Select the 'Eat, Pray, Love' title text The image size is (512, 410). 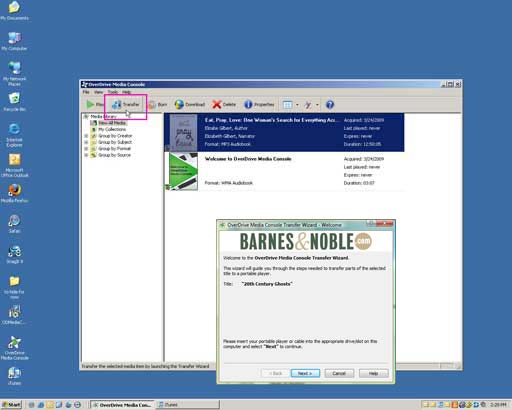click(272, 120)
